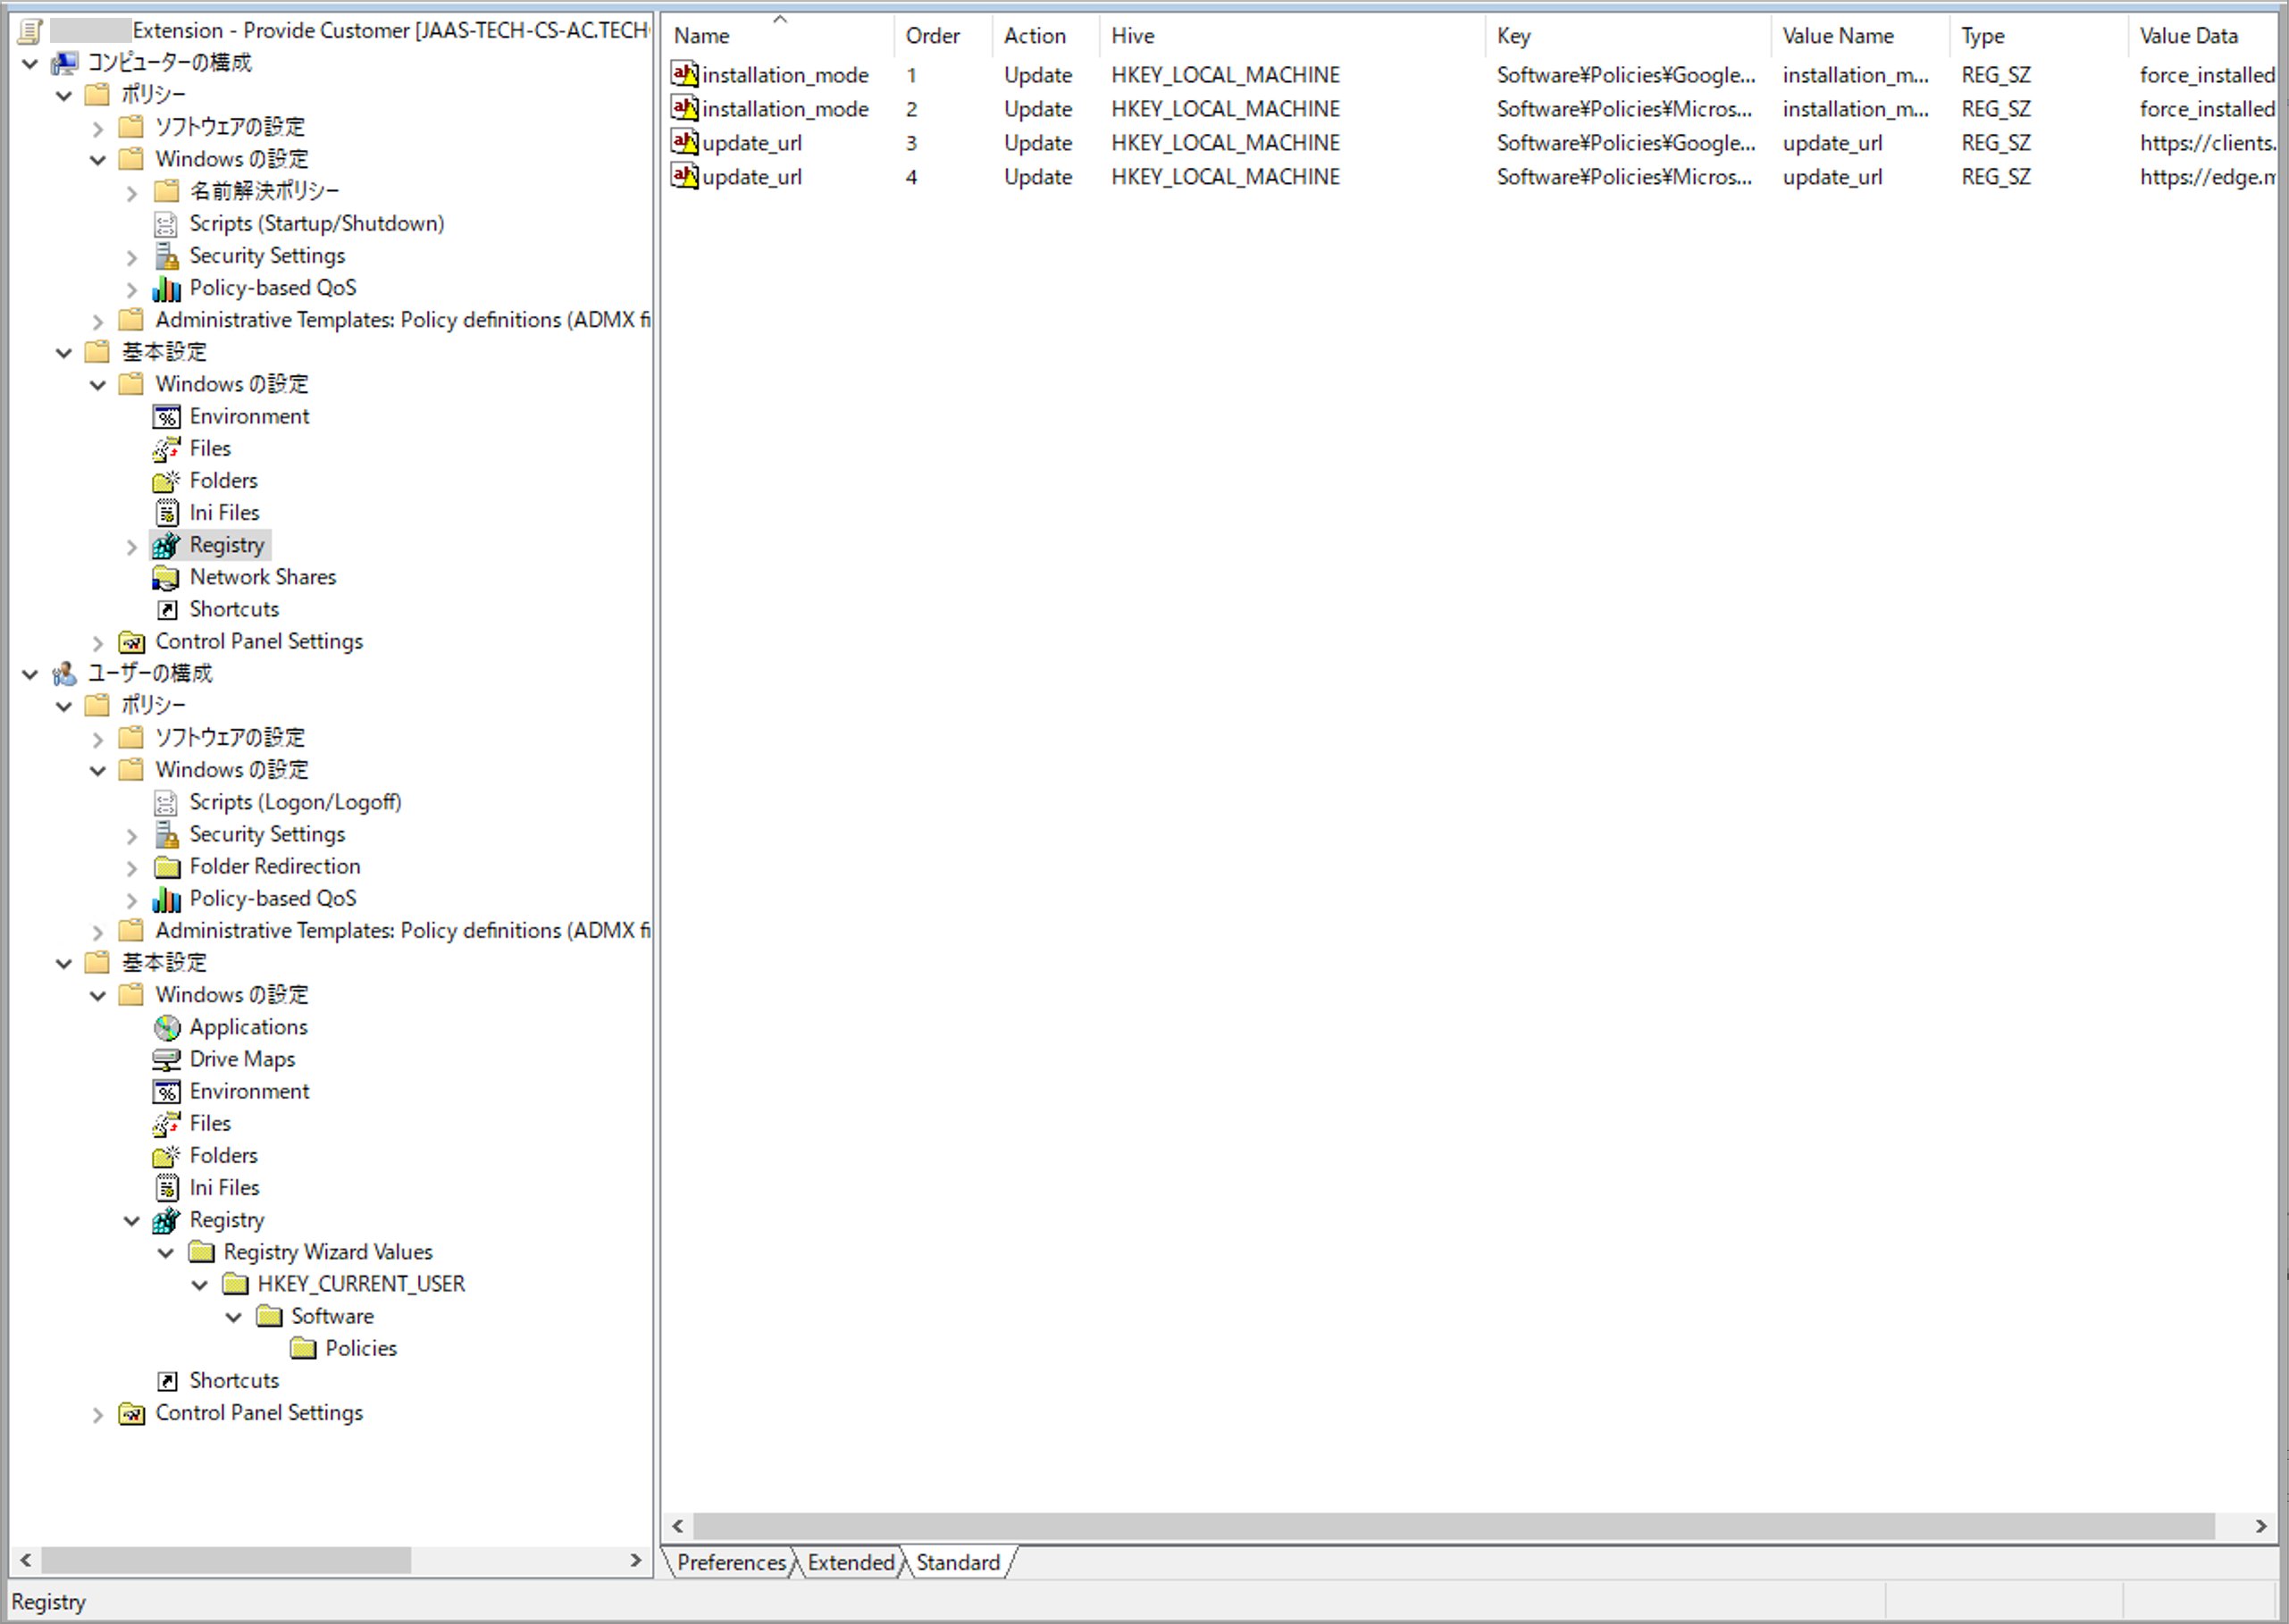The height and width of the screenshot is (1624, 2289).
Task: Click the Registry icon under Computer Configuration preferences
Action: pyautogui.click(x=166, y=545)
